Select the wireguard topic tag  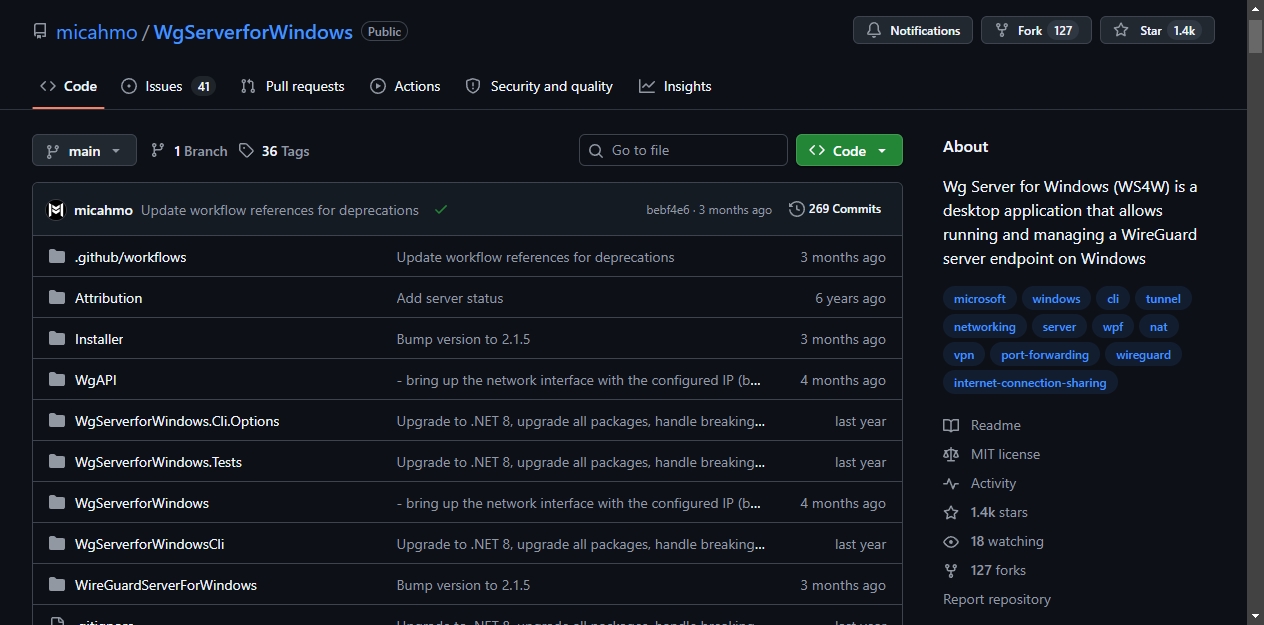pos(1143,355)
